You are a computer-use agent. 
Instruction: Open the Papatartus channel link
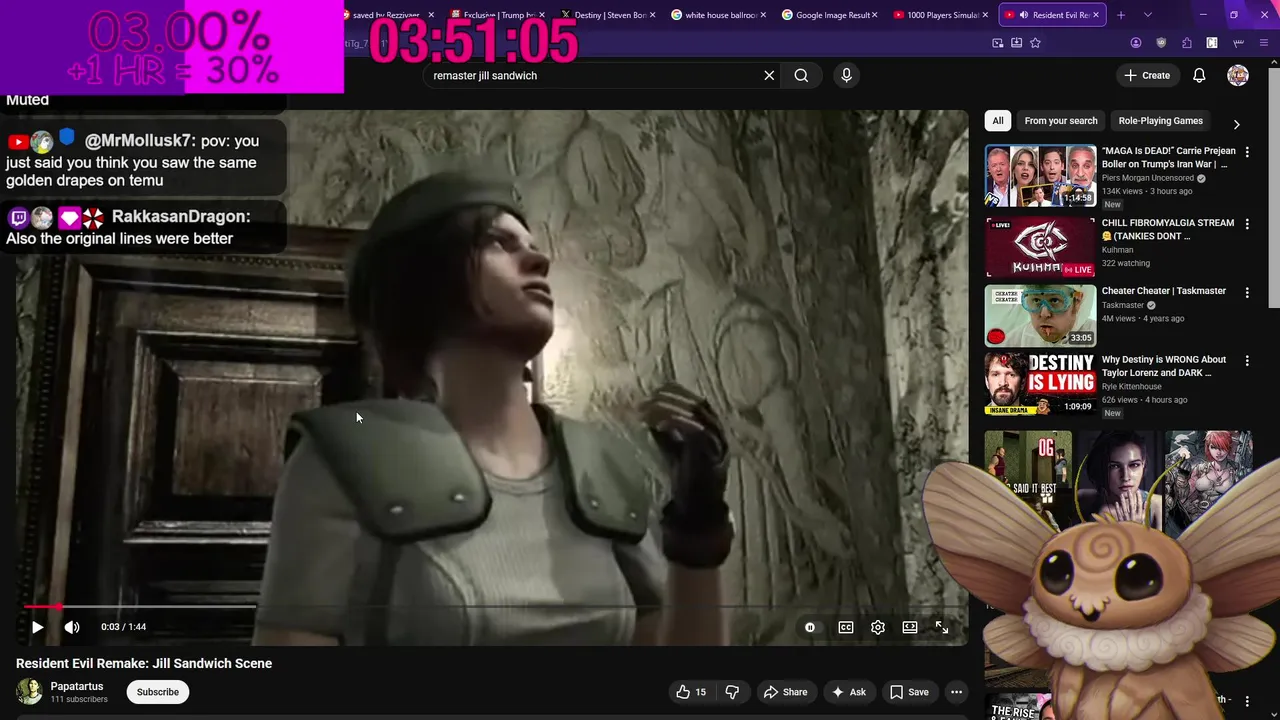tap(77, 686)
